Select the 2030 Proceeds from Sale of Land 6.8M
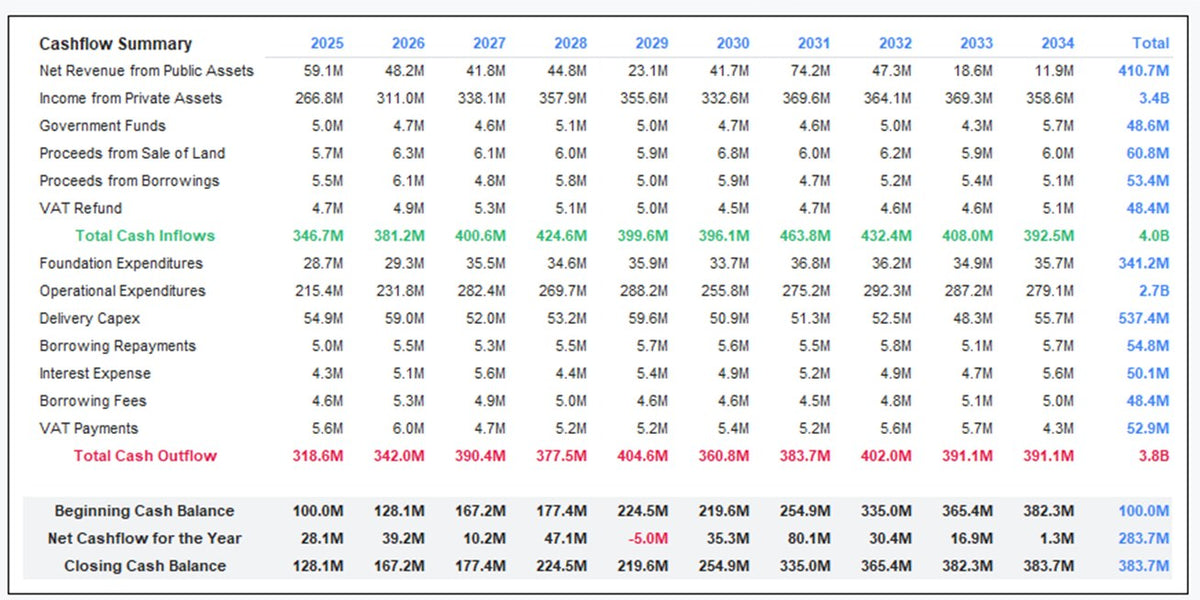Screen dimensions: 1200x600 pyautogui.click(x=733, y=153)
